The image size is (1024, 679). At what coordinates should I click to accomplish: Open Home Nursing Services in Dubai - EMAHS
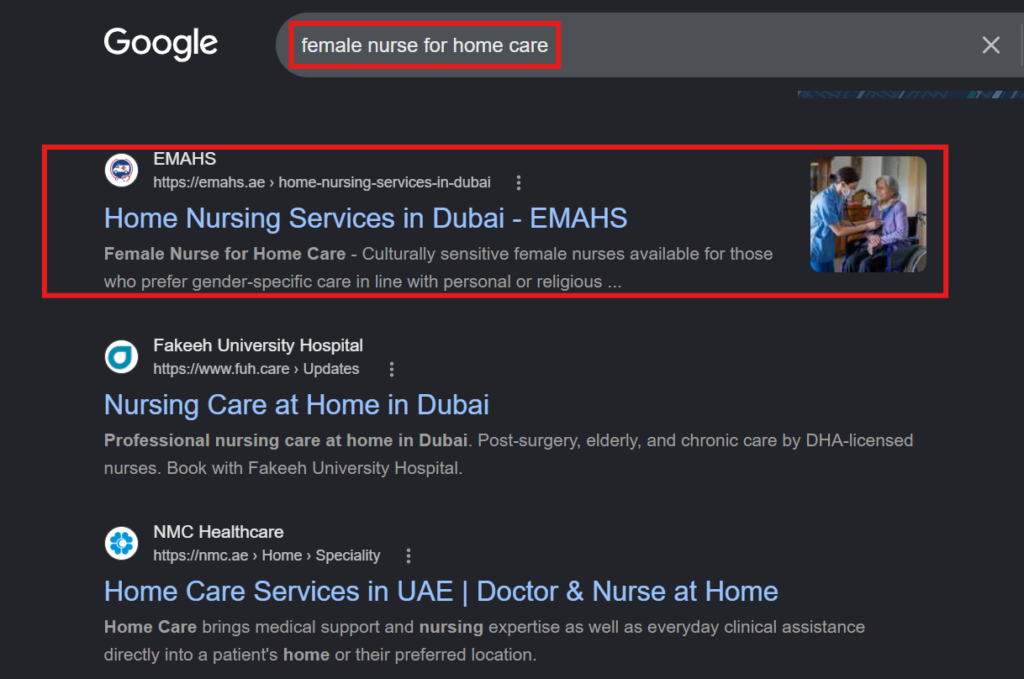pyautogui.click(x=366, y=218)
